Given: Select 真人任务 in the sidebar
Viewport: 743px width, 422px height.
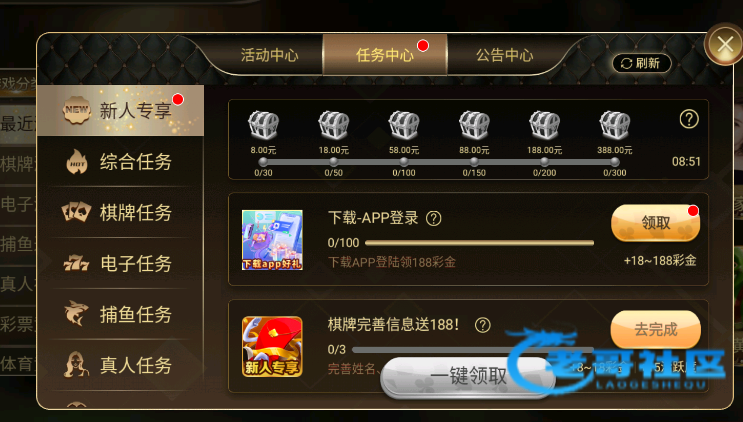Looking at the screenshot, I should [120, 365].
